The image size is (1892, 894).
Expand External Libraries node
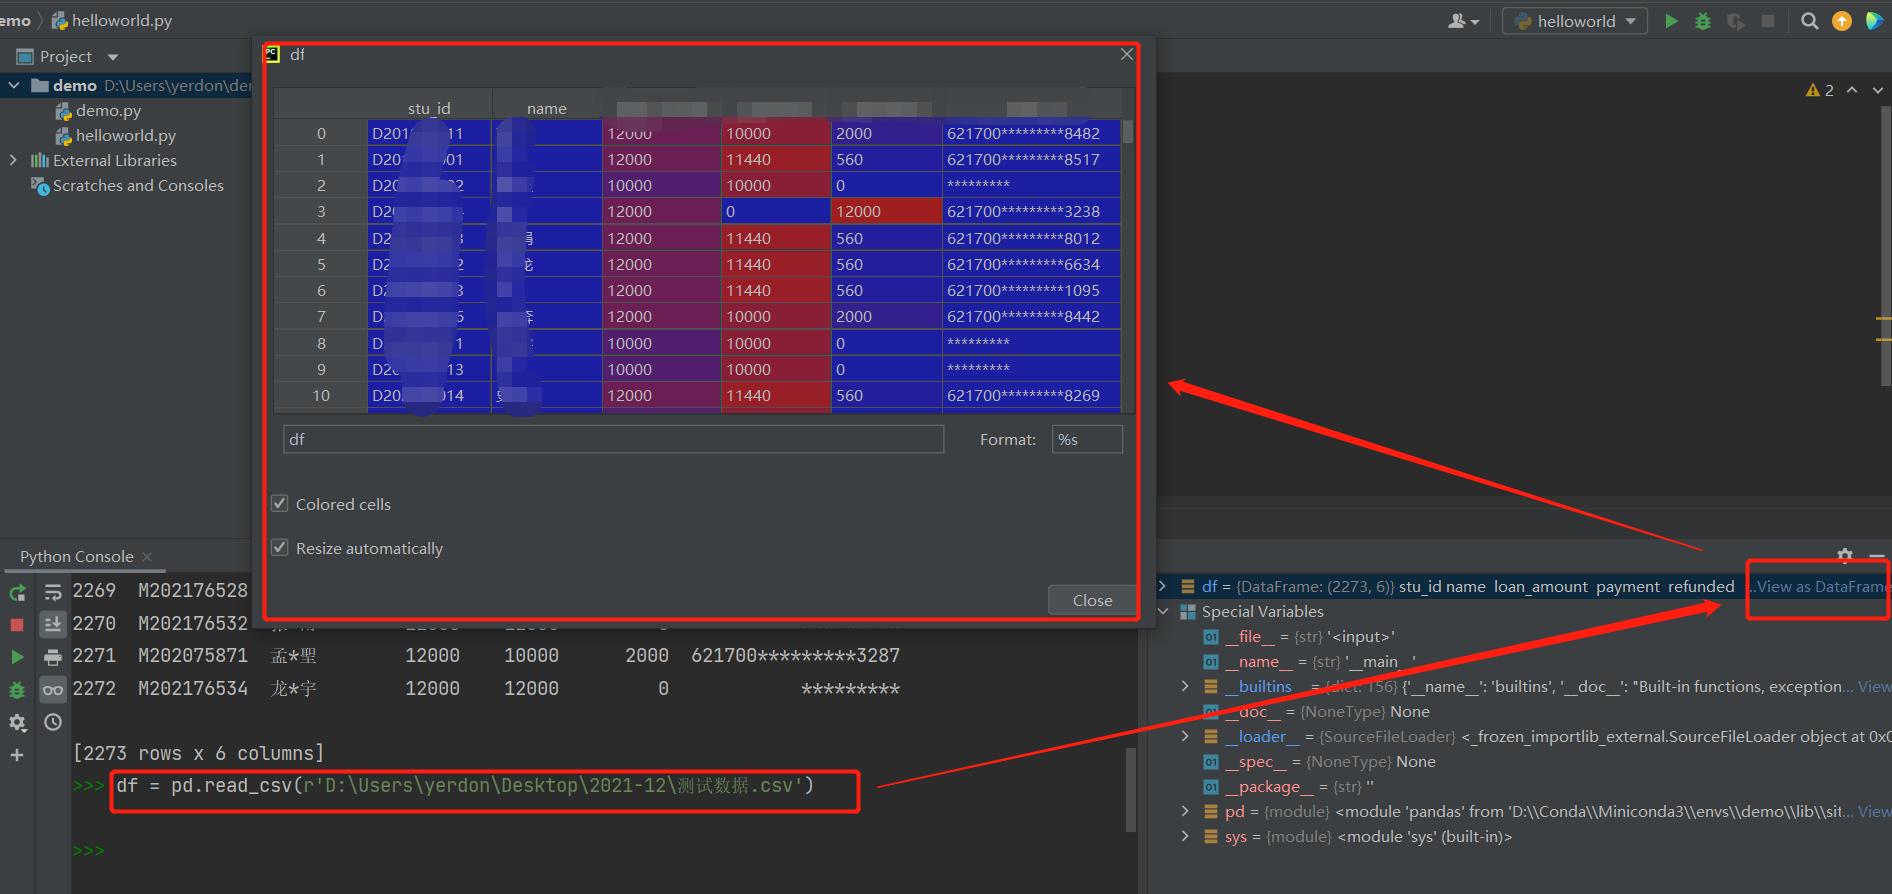[x=13, y=160]
